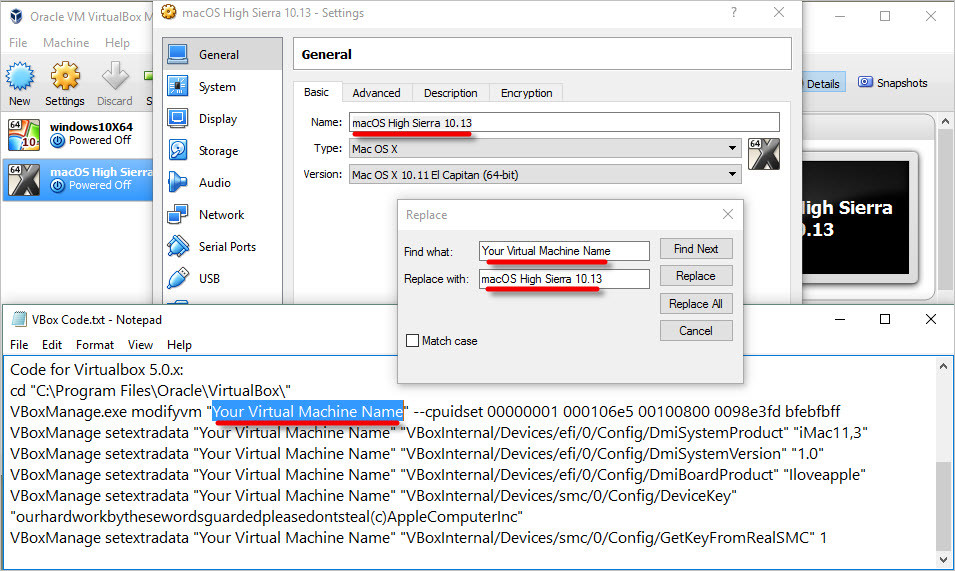The width and height of the screenshot is (955, 571).
Task: Open the Notepad View menu
Action: [140, 345]
